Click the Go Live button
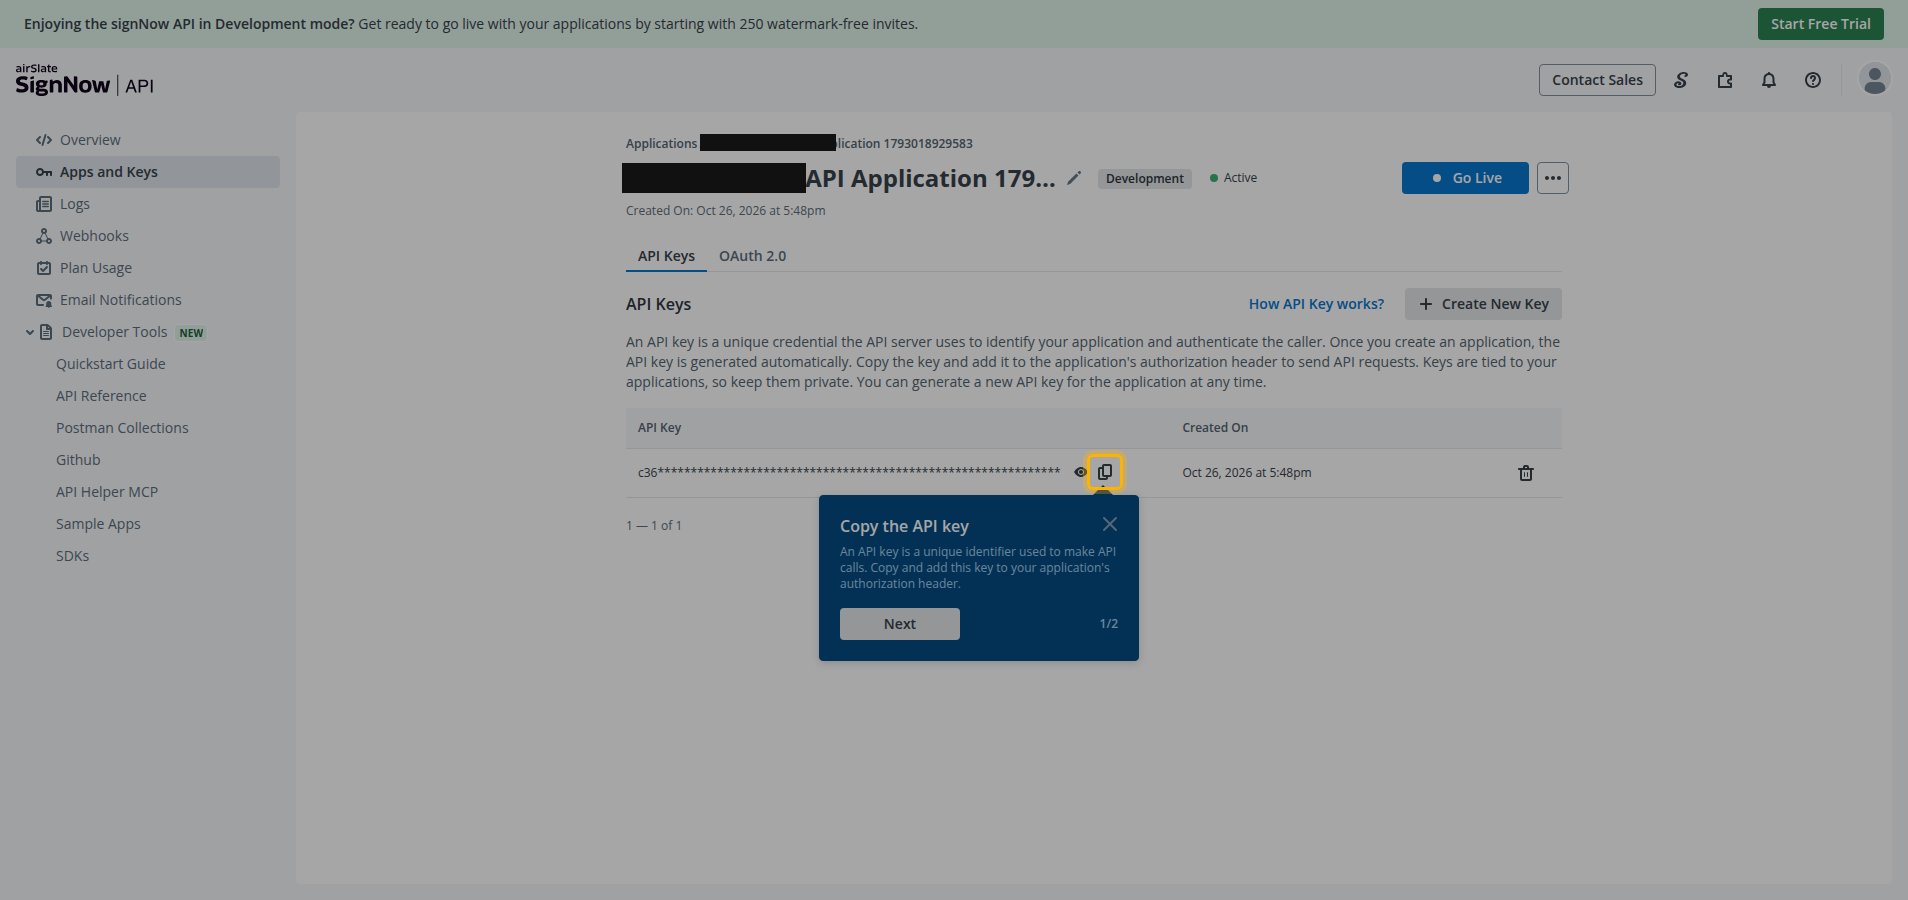1908x900 pixels. [1465, 178]
